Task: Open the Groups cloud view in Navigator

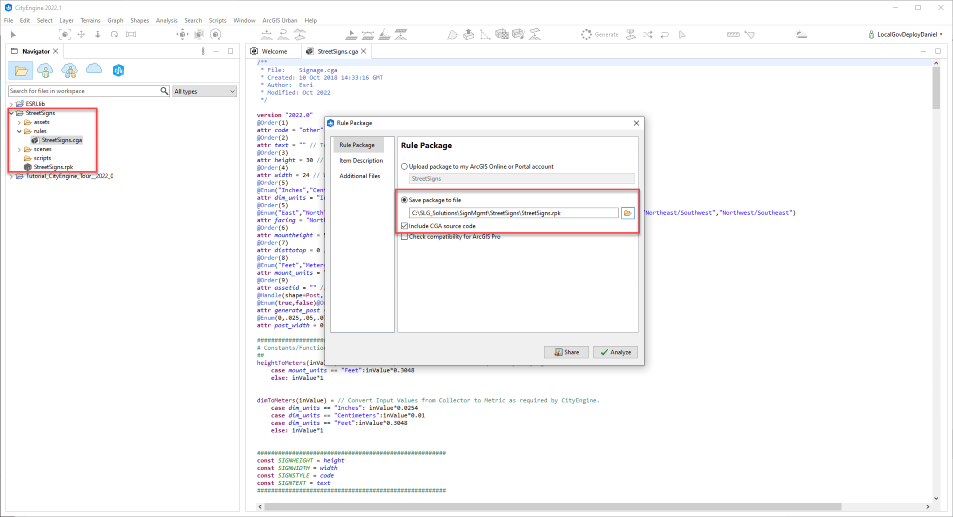Action: [x=69, y=70]
